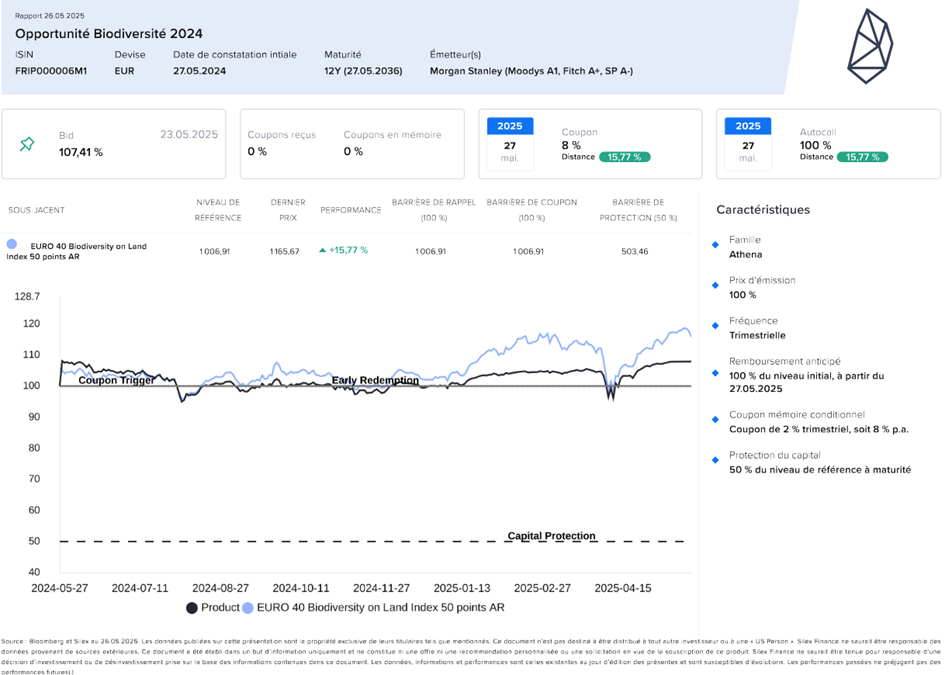Click the BARRIÈRE DE RAPPEL column header
The image size is (945, 675).
click(434, 210)
